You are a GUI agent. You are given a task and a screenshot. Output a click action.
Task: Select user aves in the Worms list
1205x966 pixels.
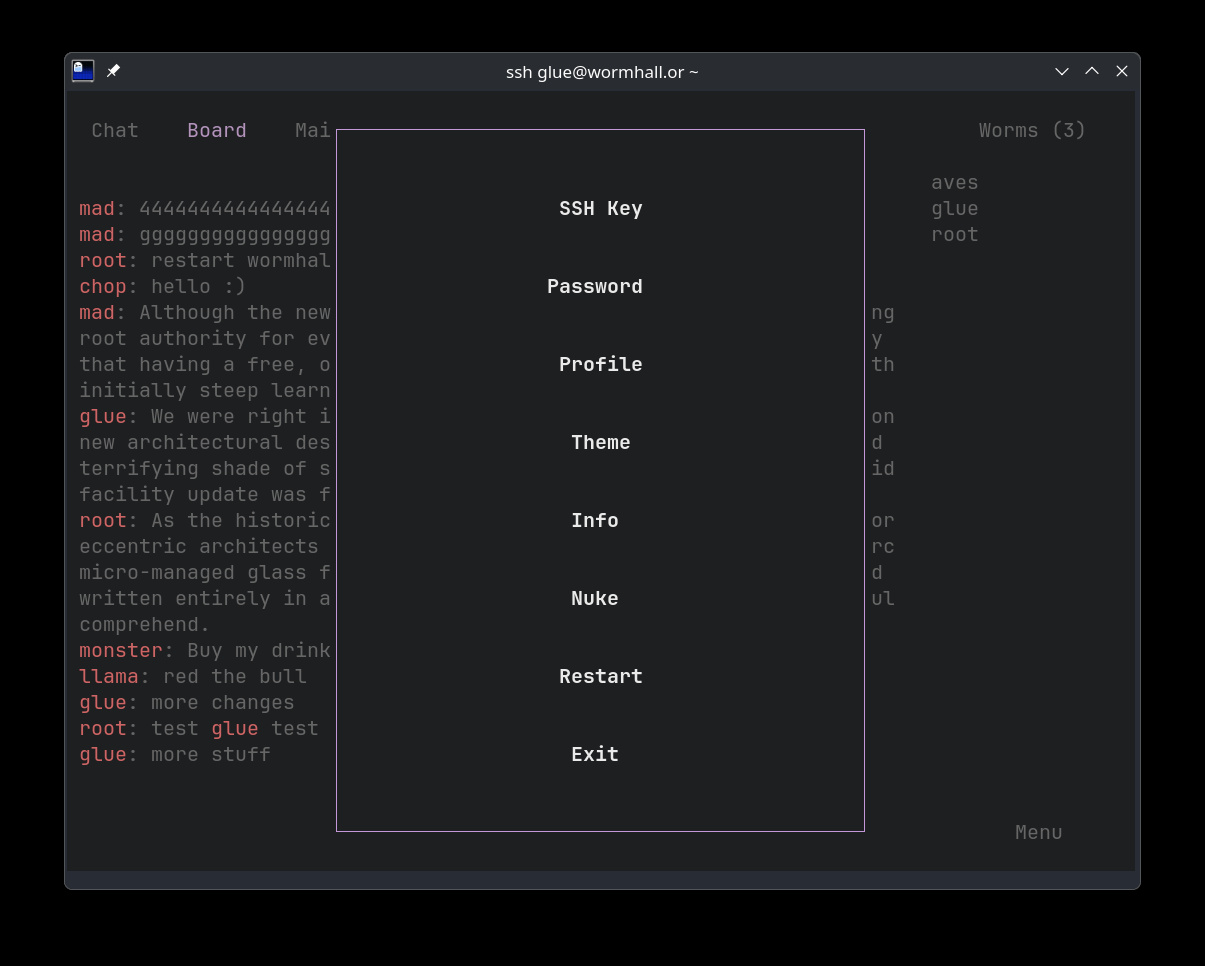tap(954, 182)
